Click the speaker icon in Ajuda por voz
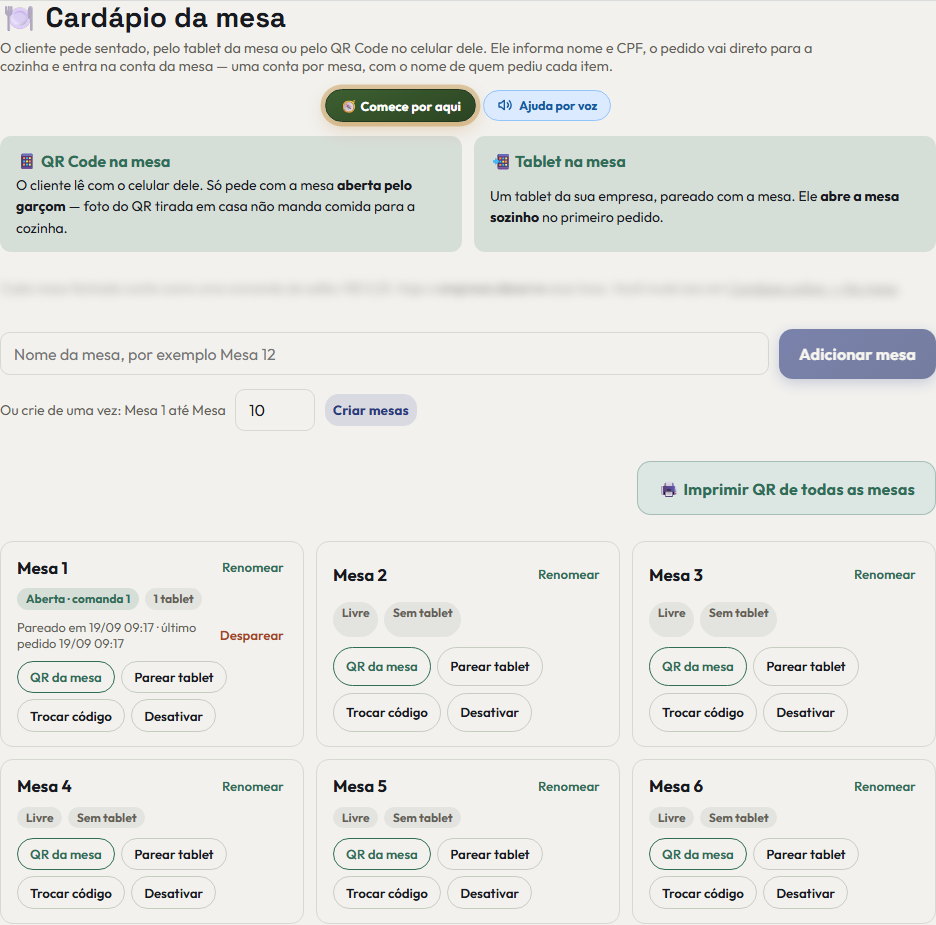Screen dimensions: 936x925 point(505,106)
